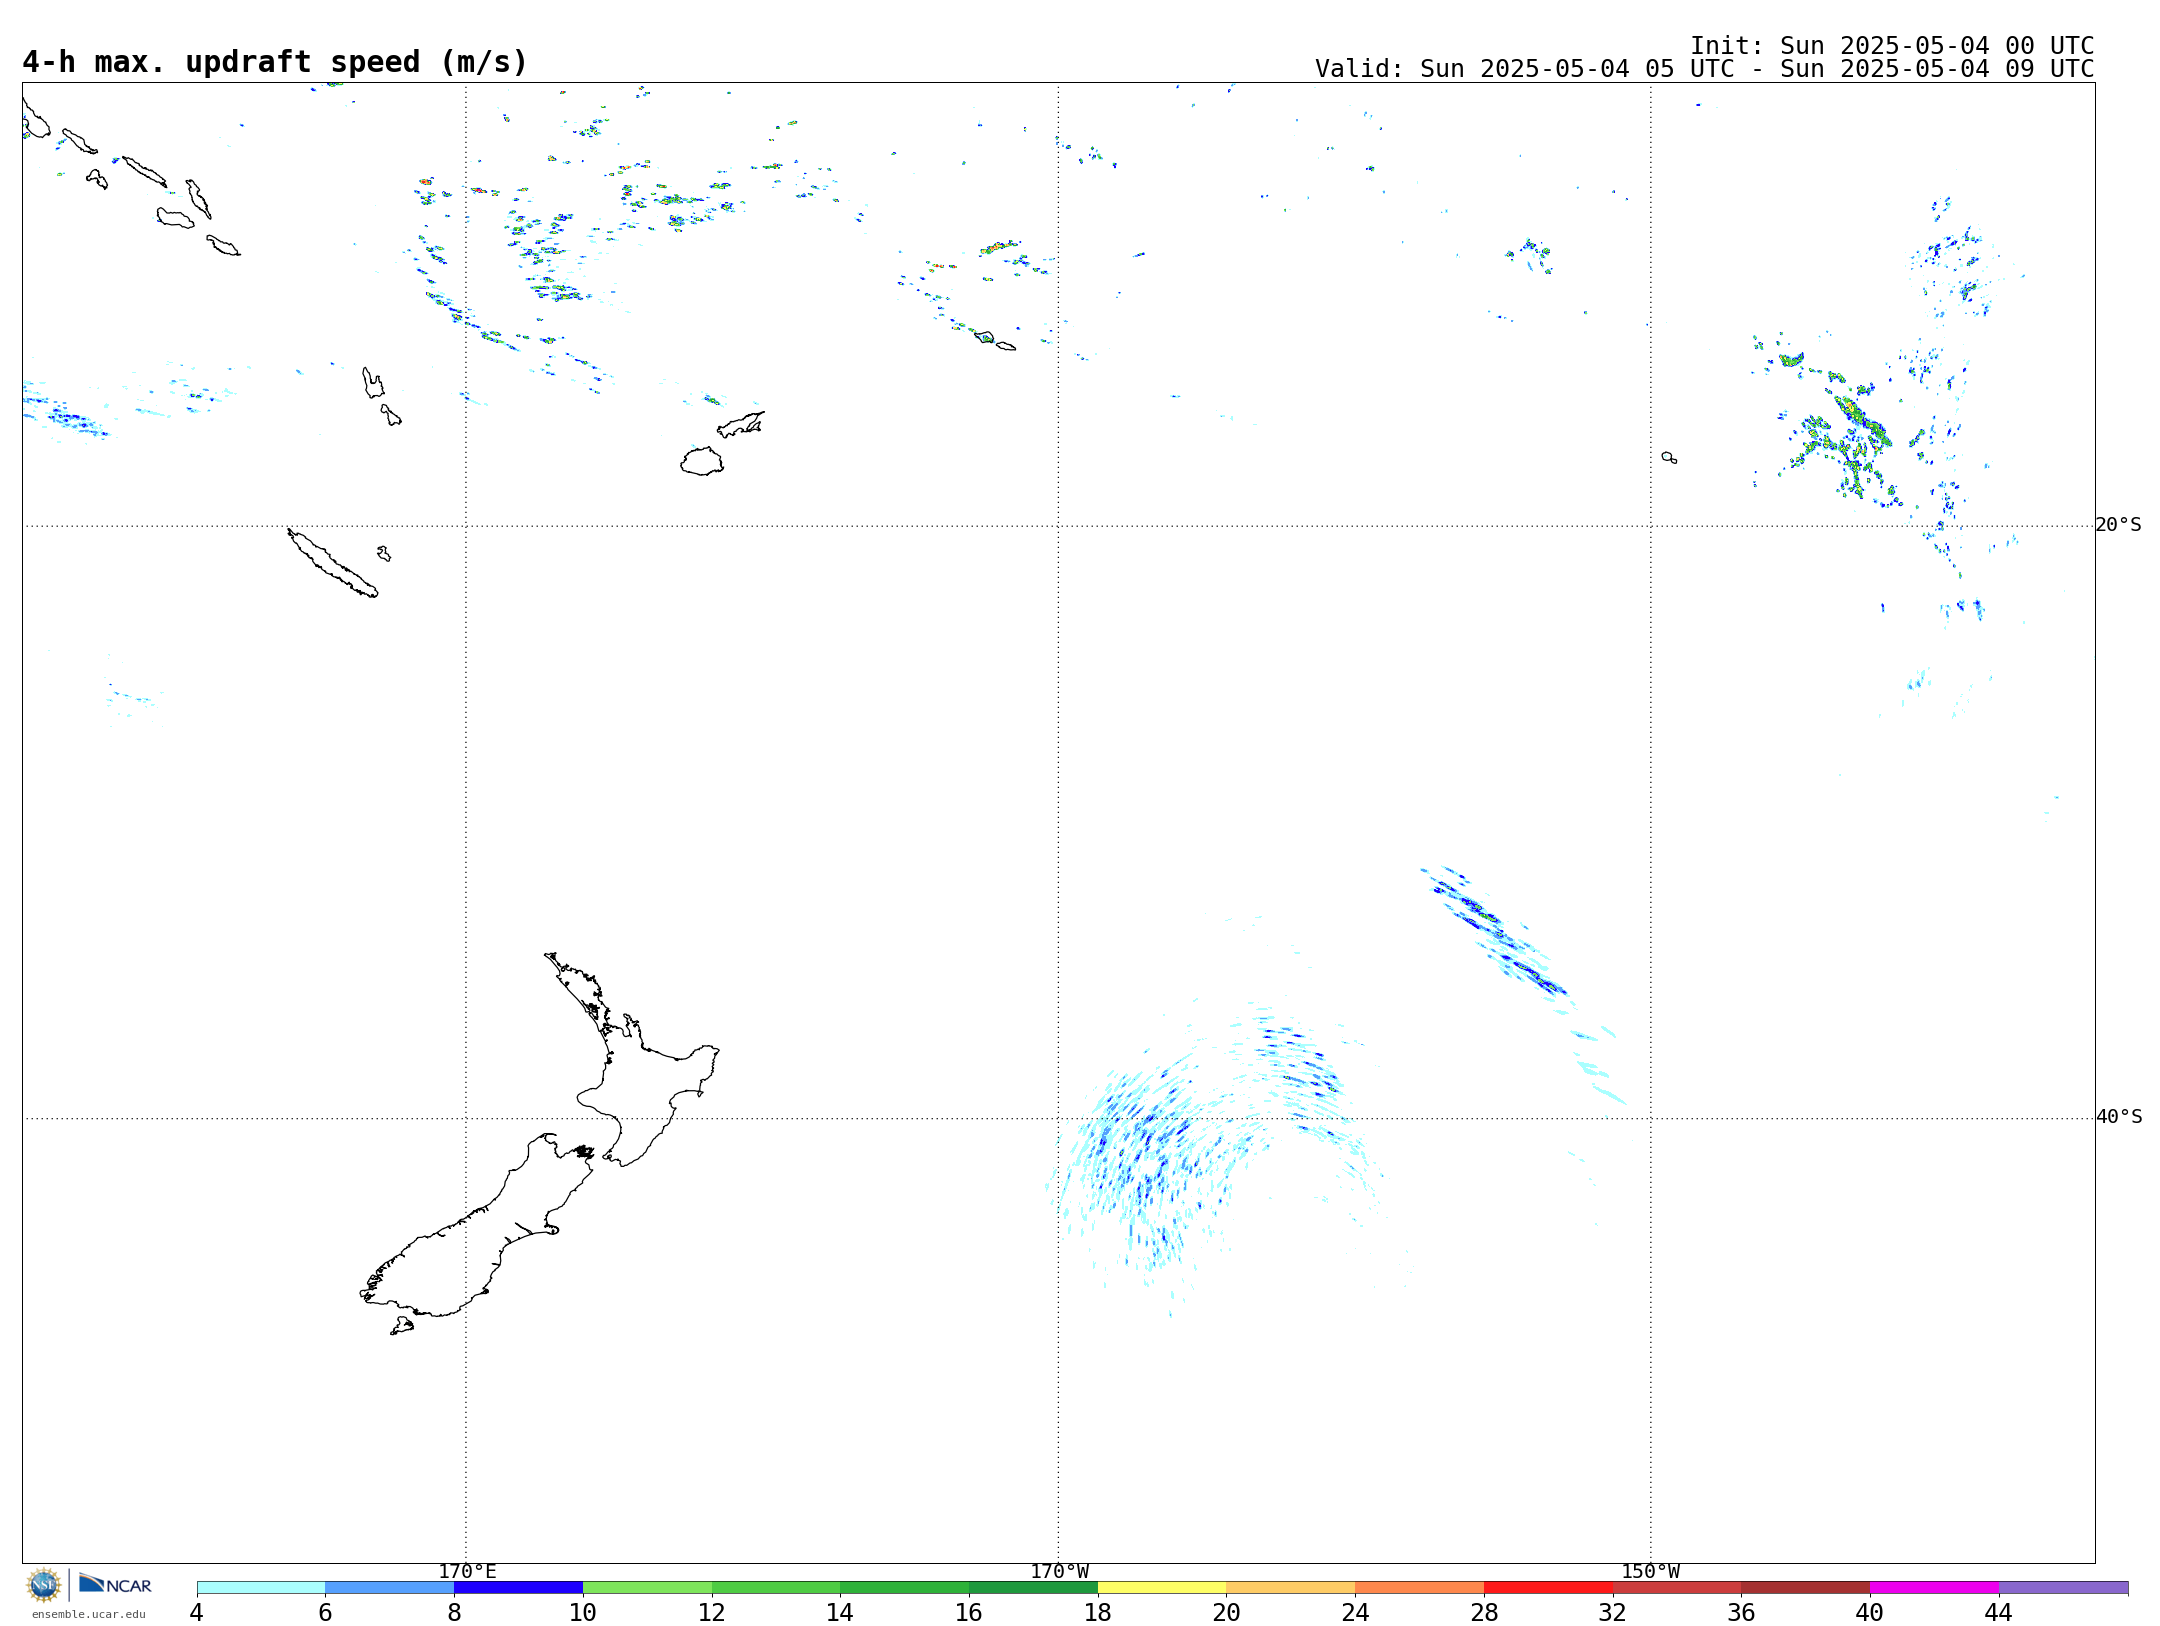Click the yellow 18-20 color swatch
This screenshot has height=1626, width=2160.
1162,1588
